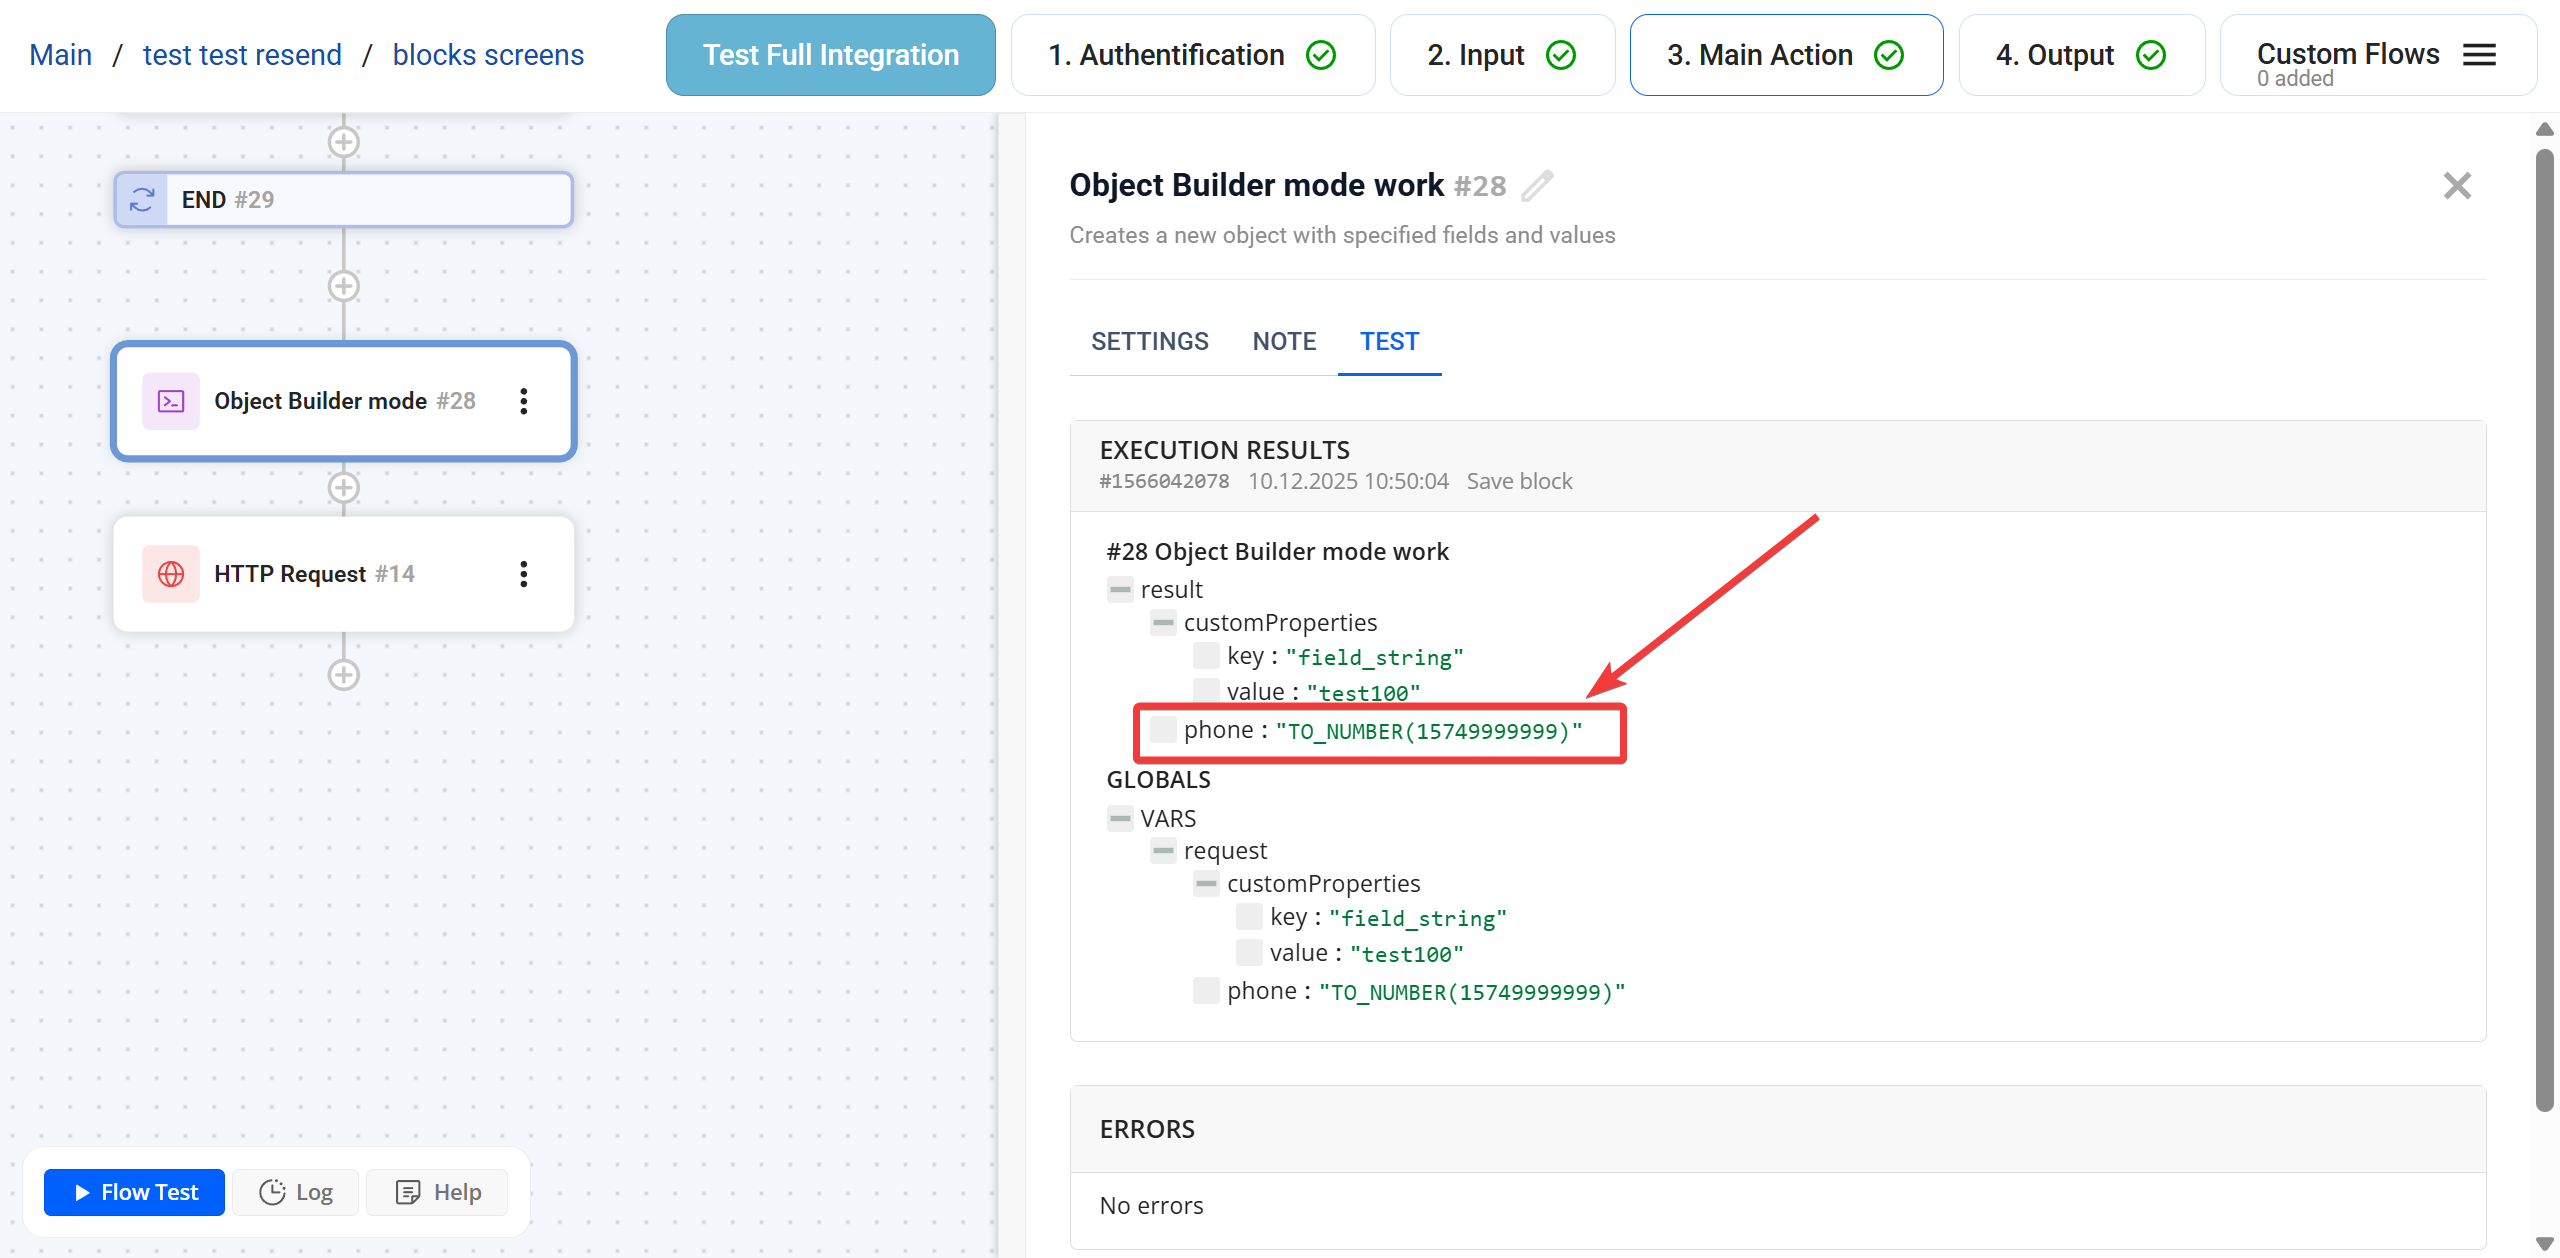Collapse the request node under VARS

[x=1163, y=851]
